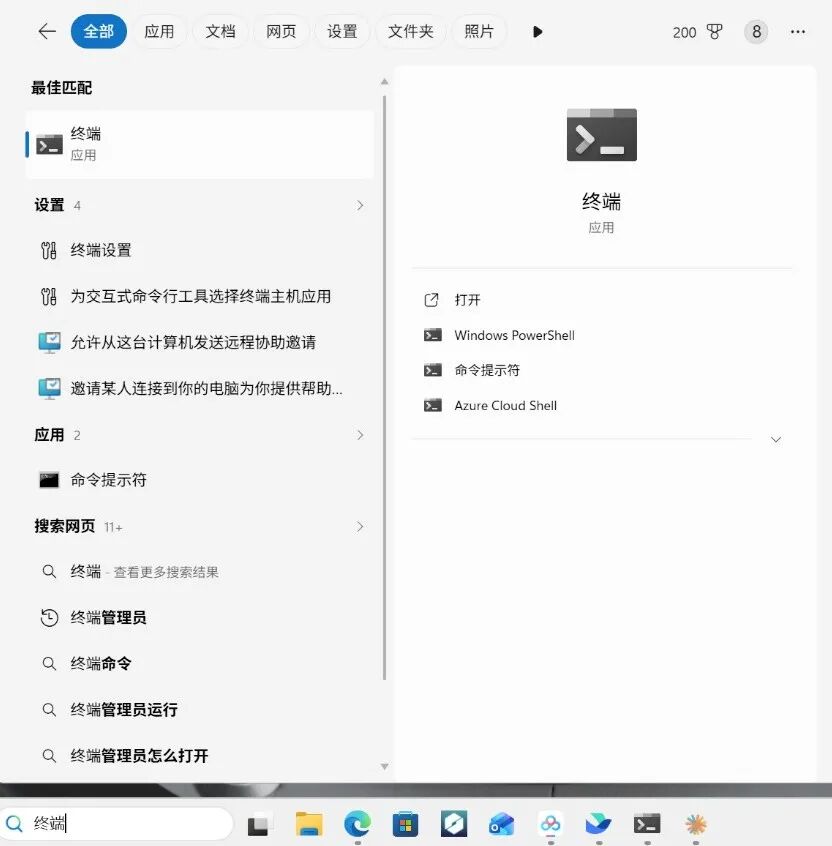Click the down chevron below Azure Cloud Shell
This screenshot has height=846, width=832.
[x=776, y=439]
